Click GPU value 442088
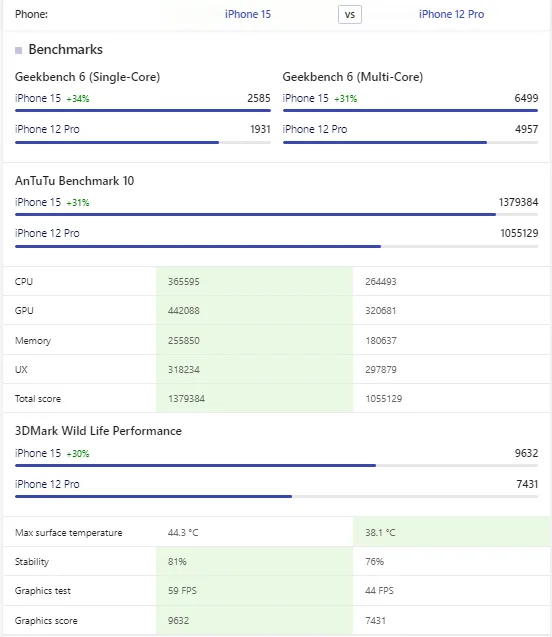The width and height of the screenshot is (552, 637). 184,311
